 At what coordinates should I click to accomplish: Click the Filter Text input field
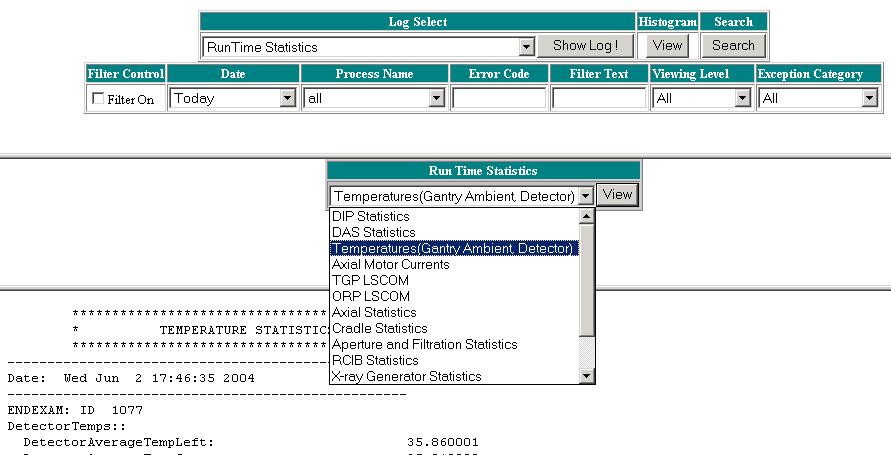pyautogui.click(x=599, y=98)
